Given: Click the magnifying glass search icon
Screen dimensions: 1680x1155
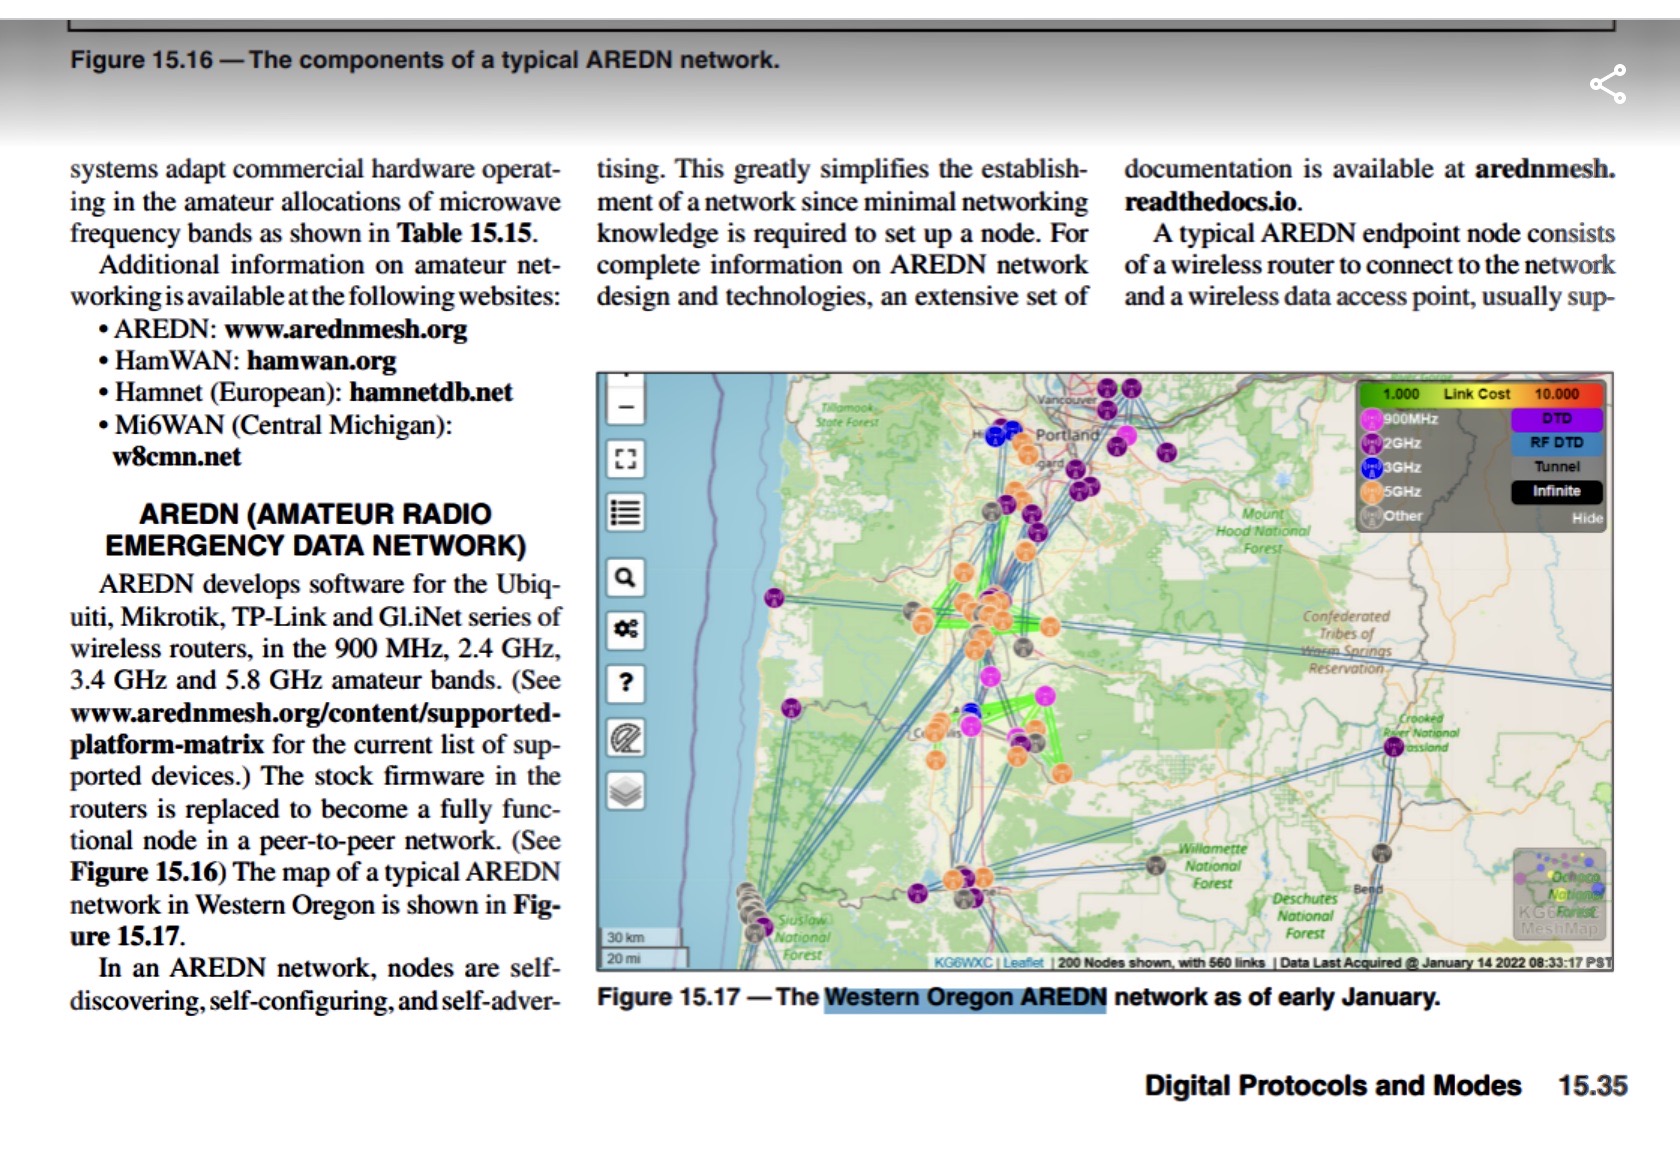Looking at the screenshot, I should 626,577.
